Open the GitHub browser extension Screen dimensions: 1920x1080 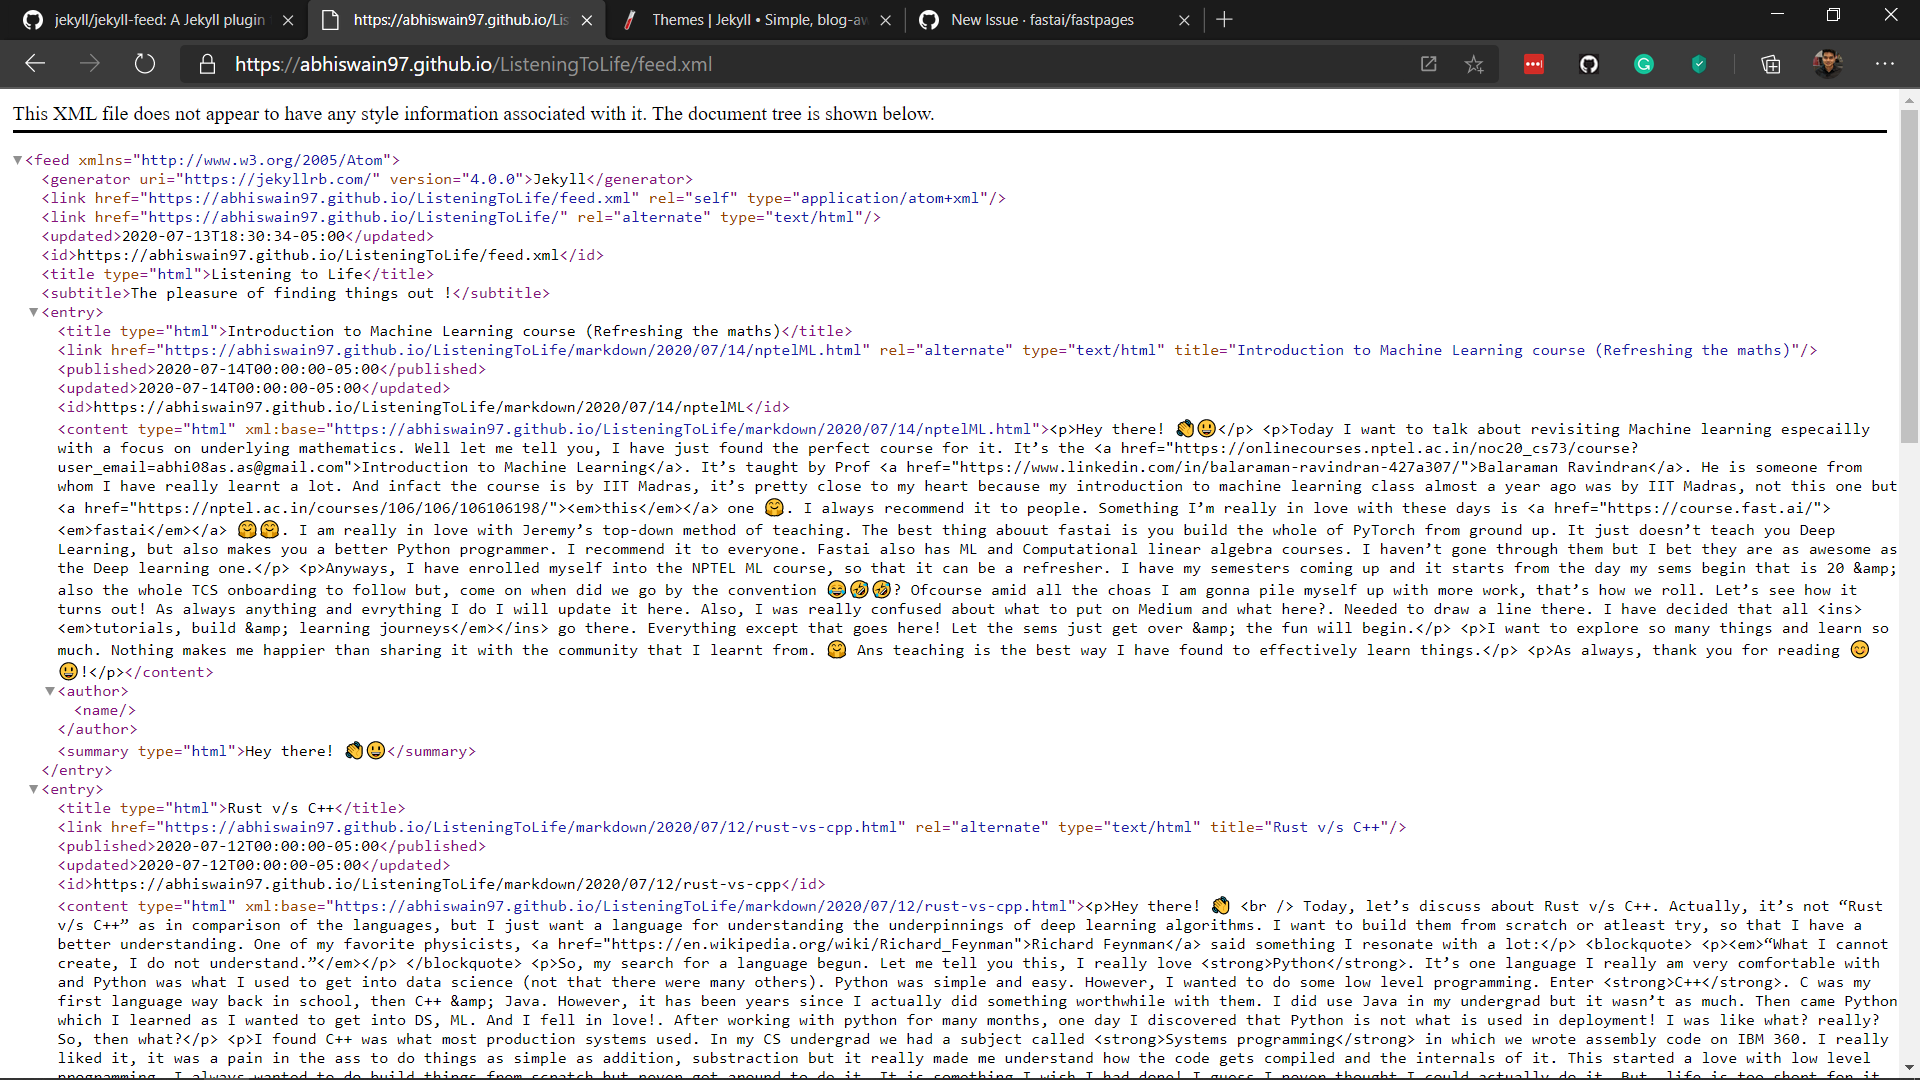1589,63
